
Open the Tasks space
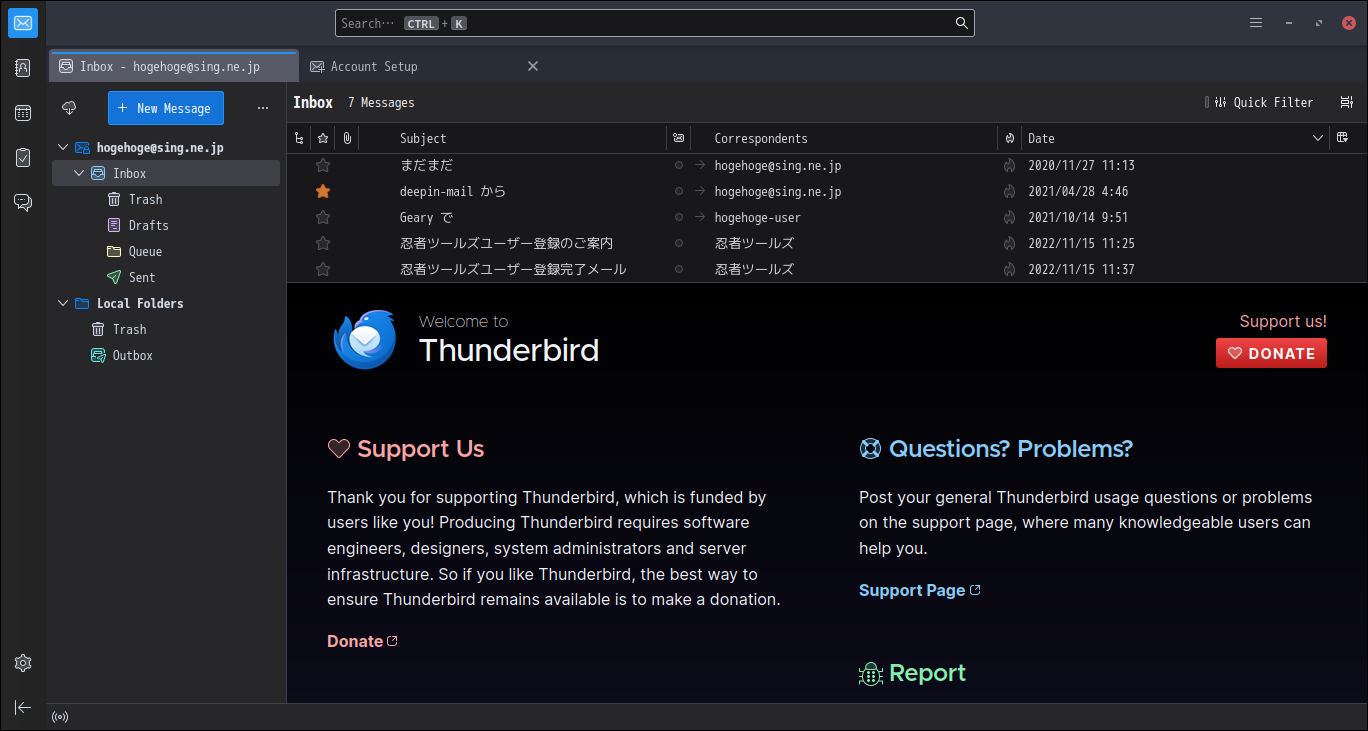(23, 158)
